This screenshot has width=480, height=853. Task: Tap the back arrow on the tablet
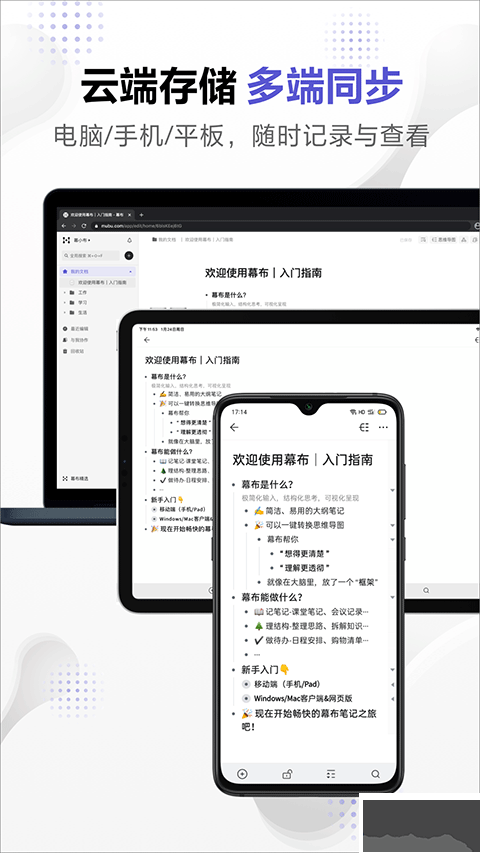tap(147, 340)
